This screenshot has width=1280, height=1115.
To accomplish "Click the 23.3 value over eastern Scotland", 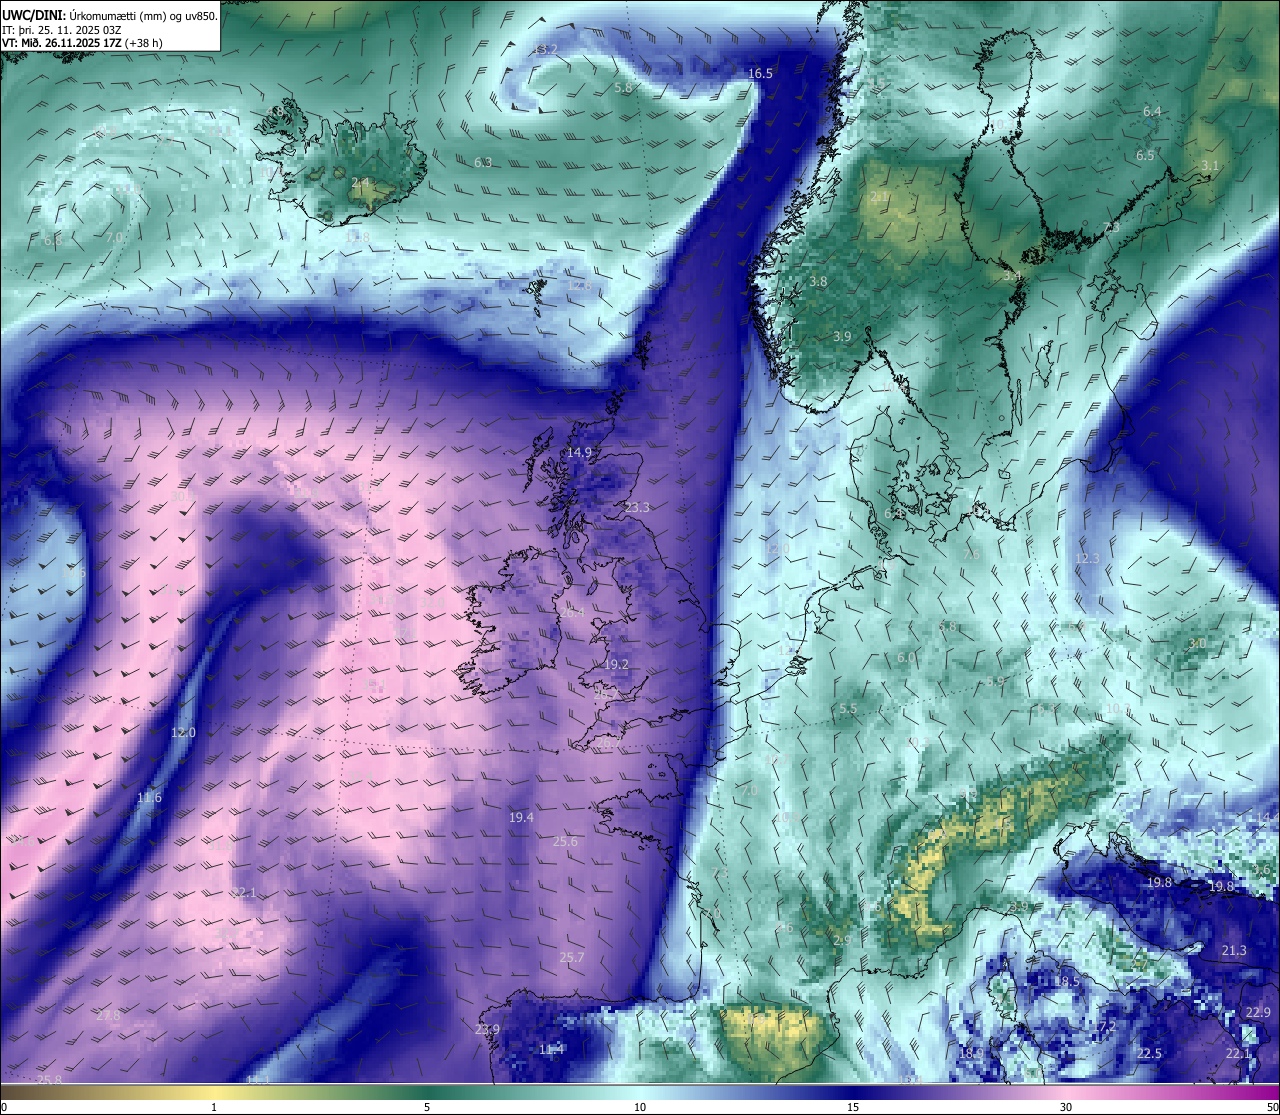I will point(637,508).
